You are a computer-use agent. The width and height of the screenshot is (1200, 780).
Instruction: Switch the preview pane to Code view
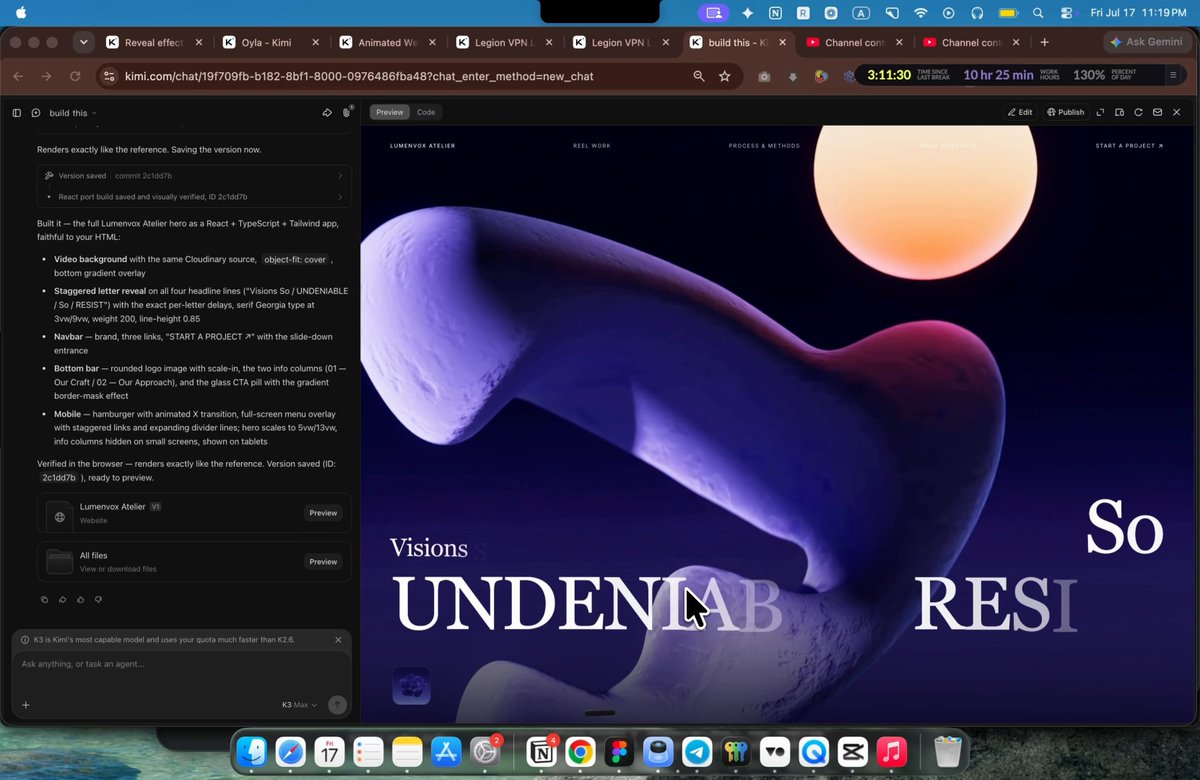point(426,112)
